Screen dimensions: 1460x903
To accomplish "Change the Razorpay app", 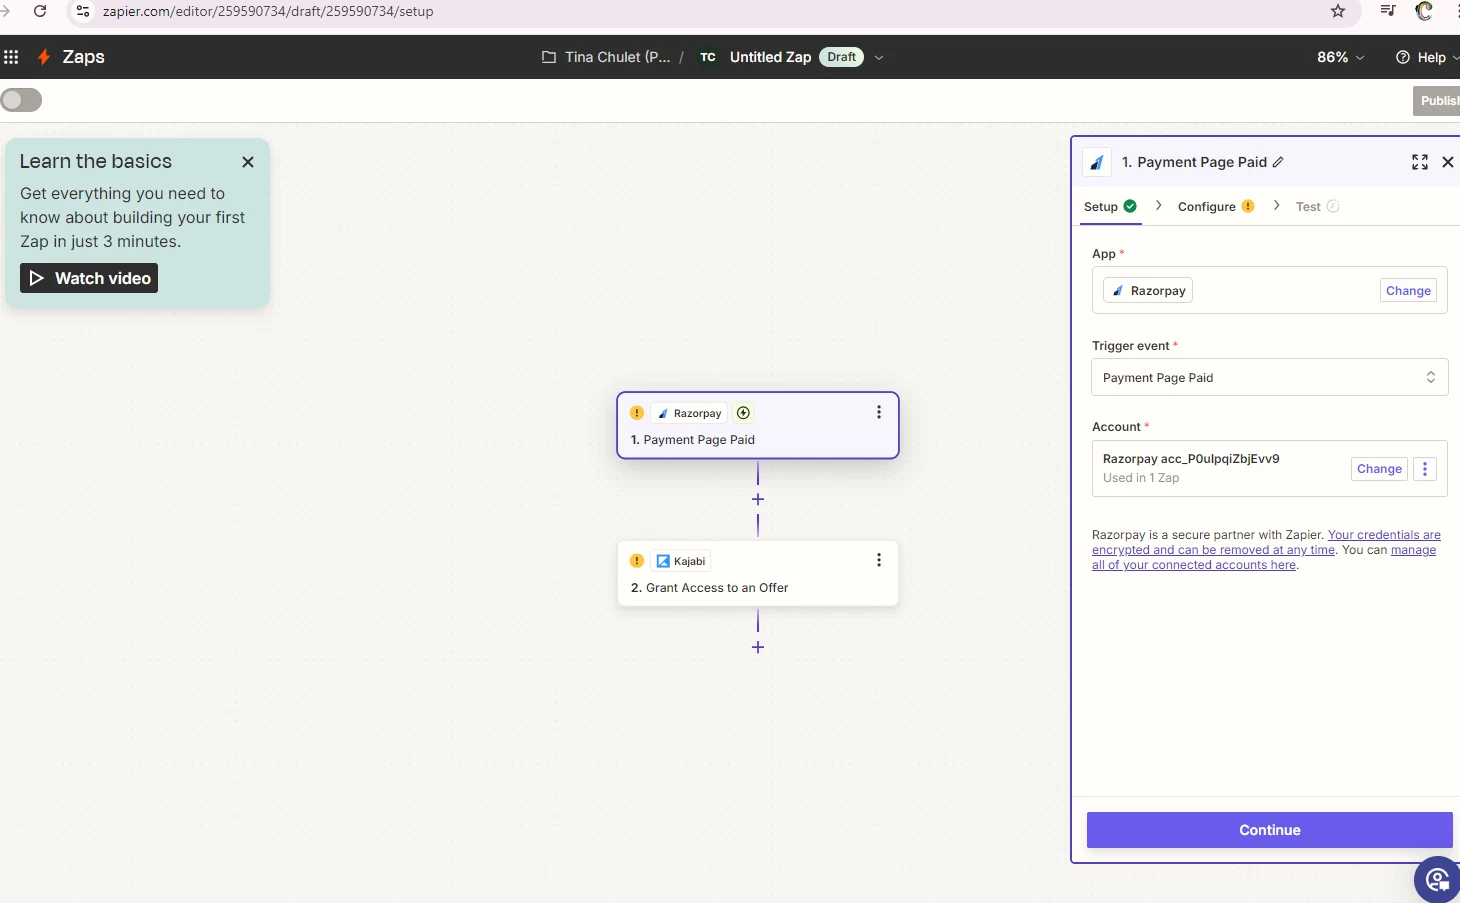I will click(x=1408, y=290).
